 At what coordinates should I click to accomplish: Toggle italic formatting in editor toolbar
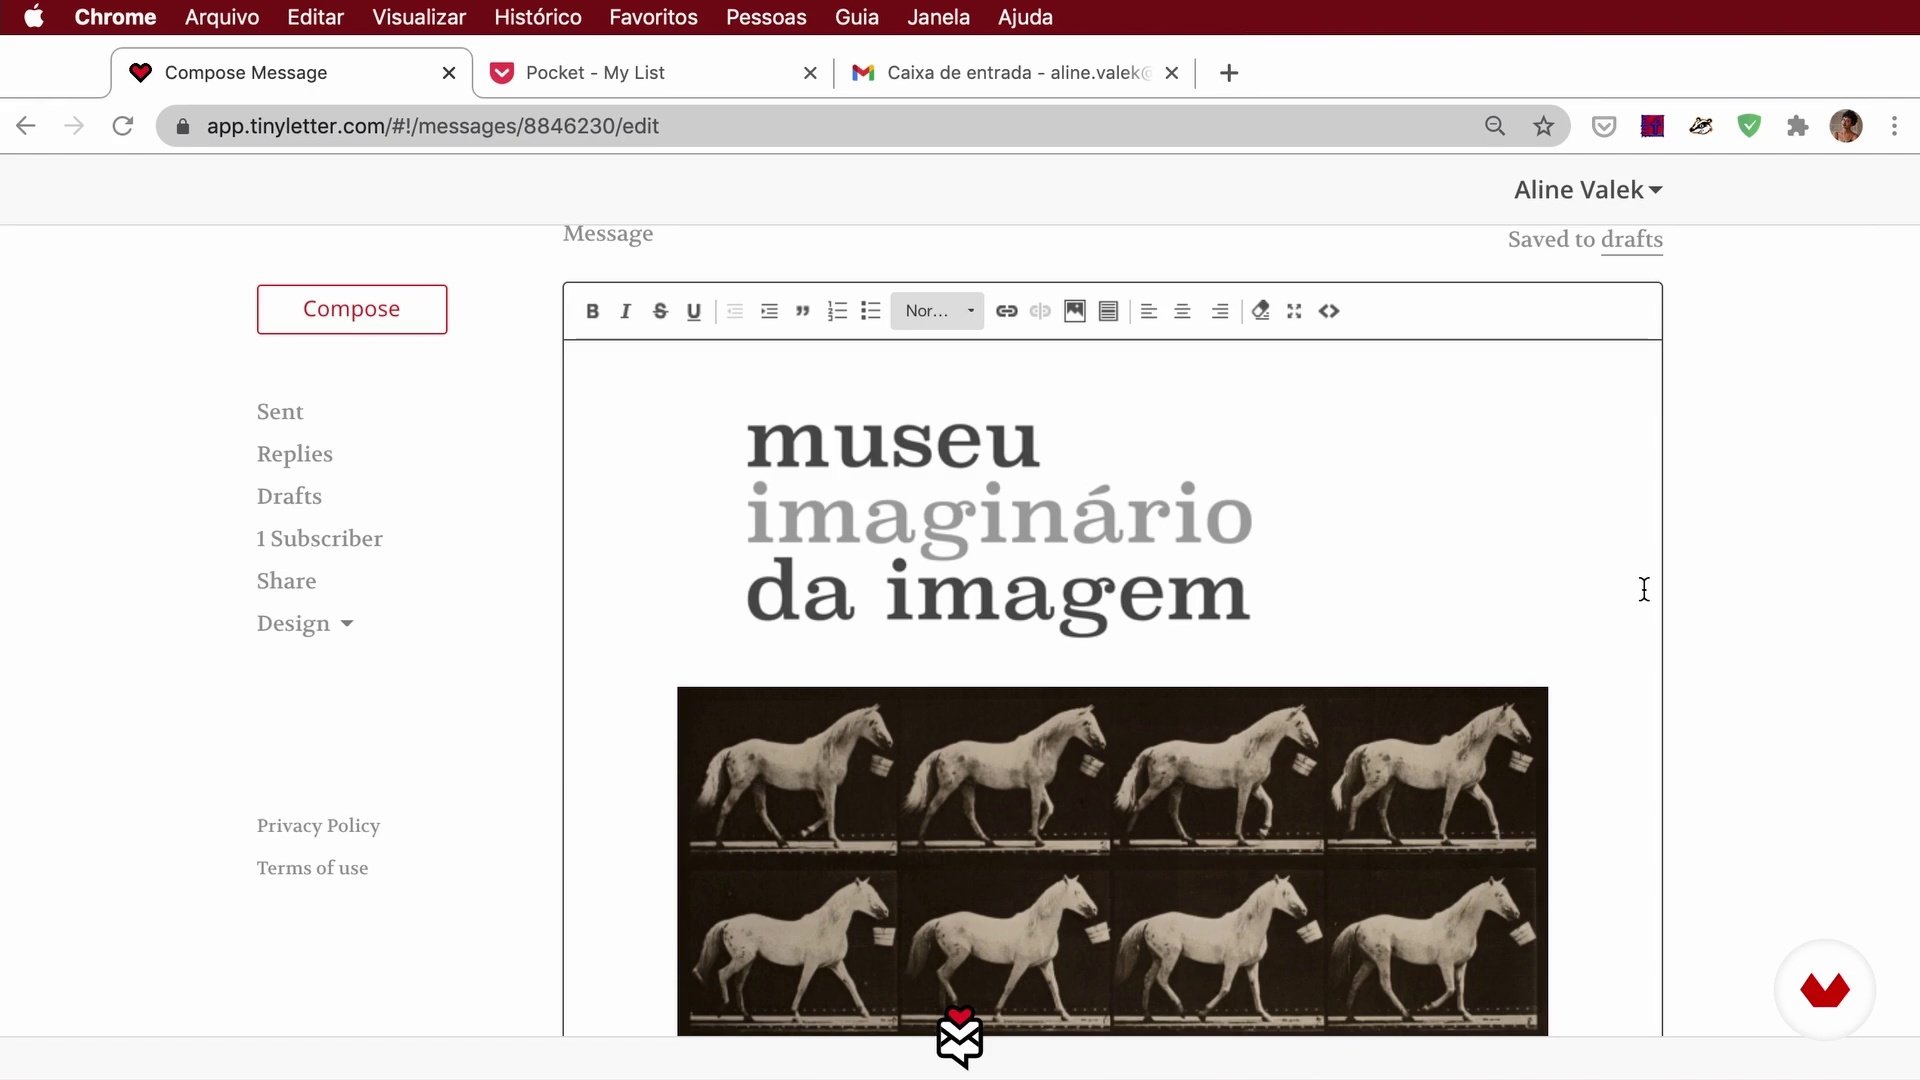click(x=626, y=311)
